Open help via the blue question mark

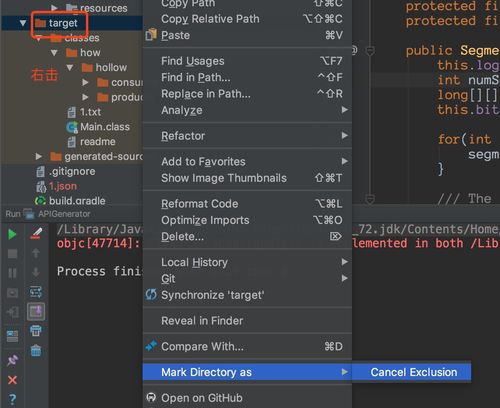point(12,399)
